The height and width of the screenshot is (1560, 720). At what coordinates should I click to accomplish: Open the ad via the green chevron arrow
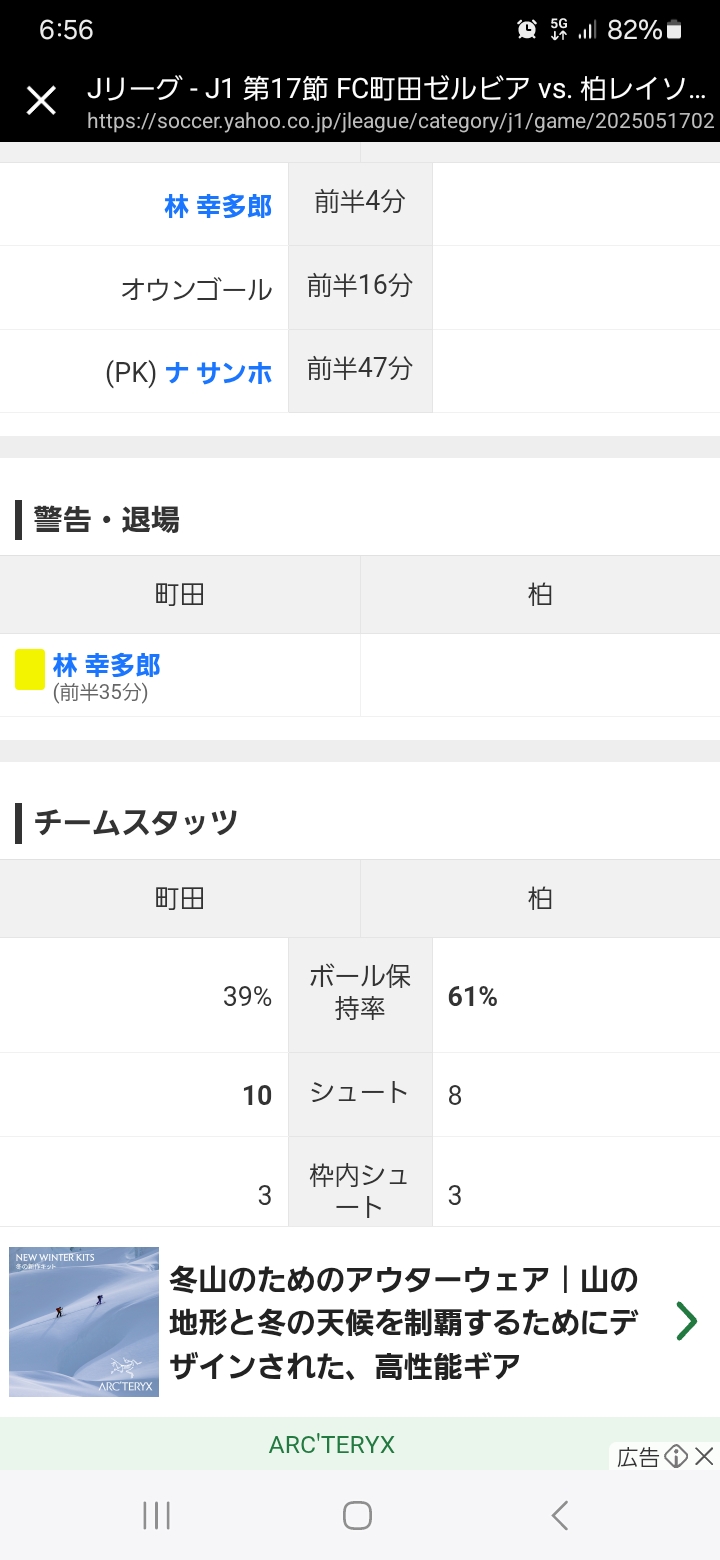686,1321
